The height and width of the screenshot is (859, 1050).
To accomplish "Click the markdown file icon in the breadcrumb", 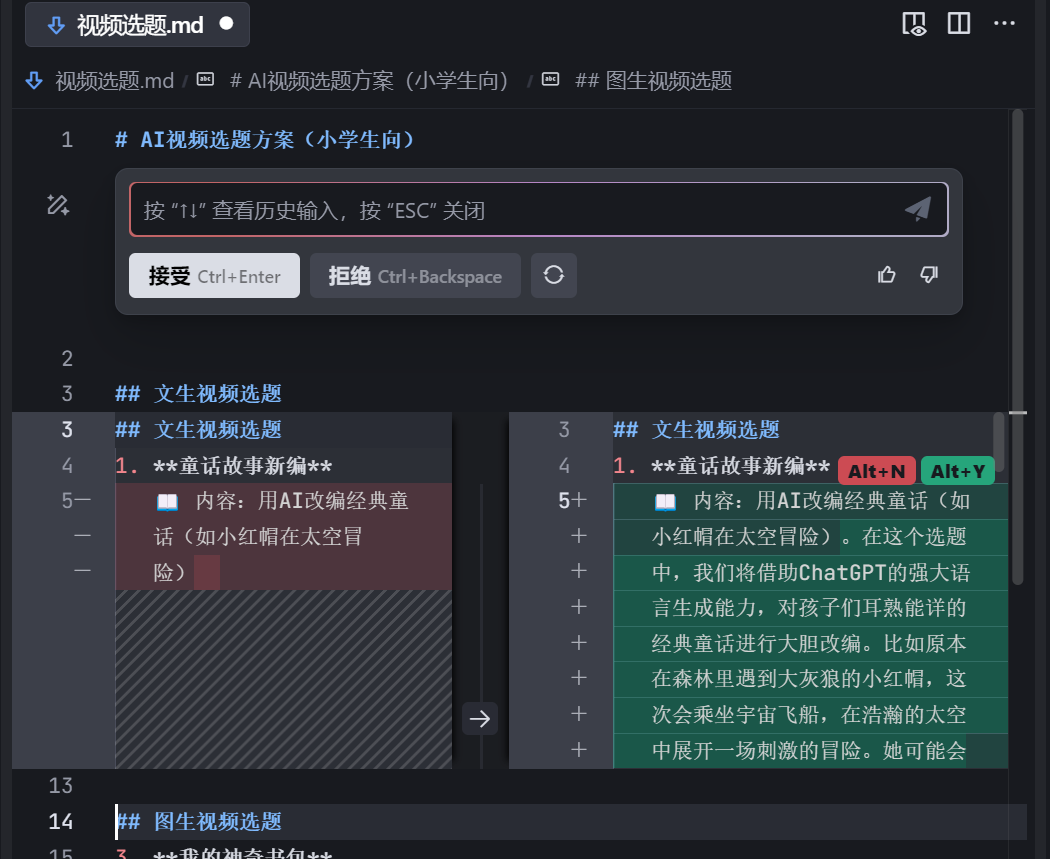I will click(34, 81).
